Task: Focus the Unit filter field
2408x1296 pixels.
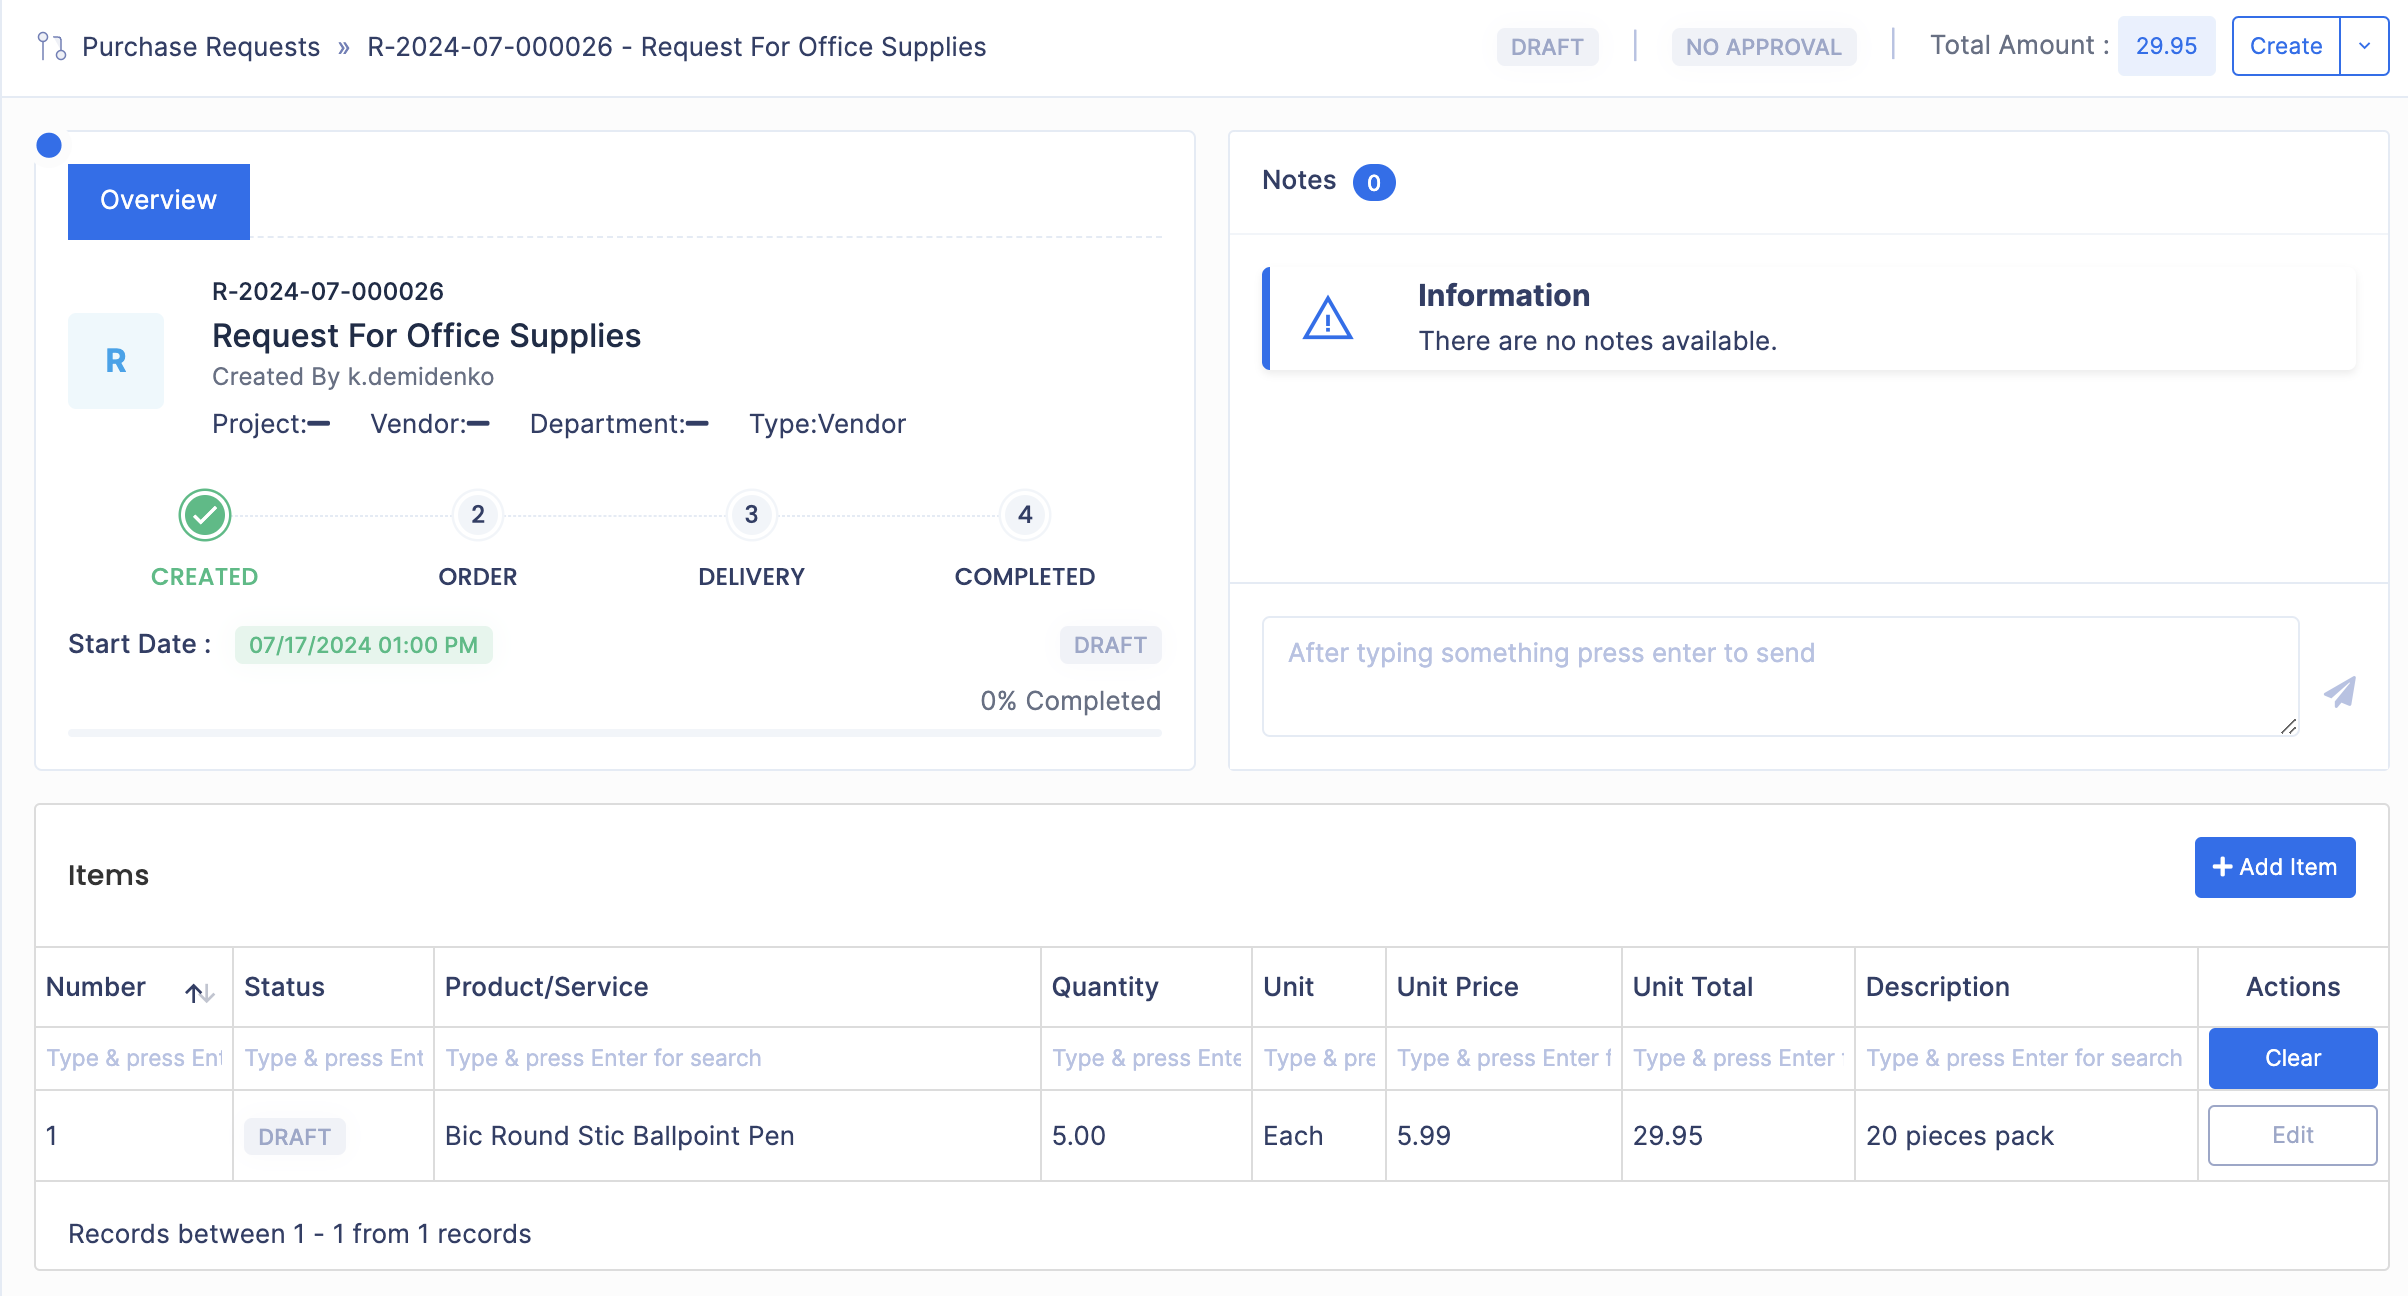Action: (1319, 1058)
